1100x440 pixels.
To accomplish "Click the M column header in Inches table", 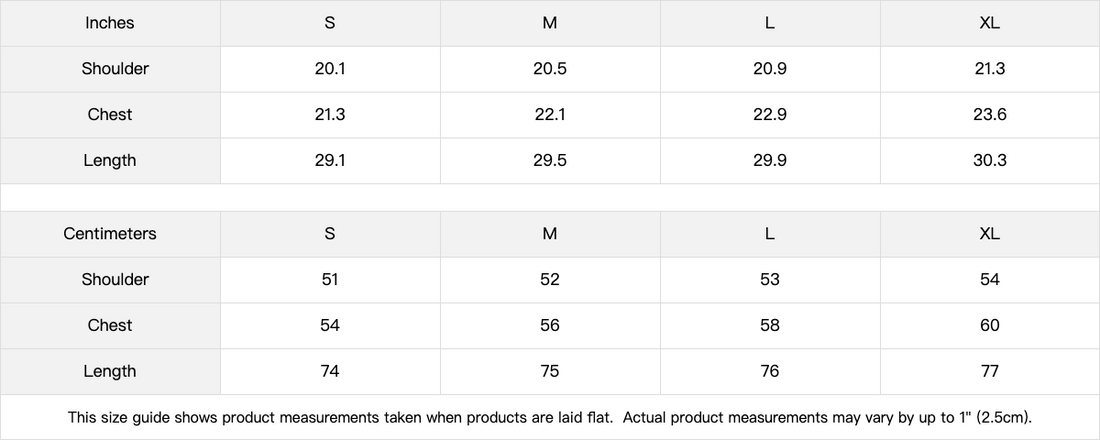I will [x=550, y=23].
